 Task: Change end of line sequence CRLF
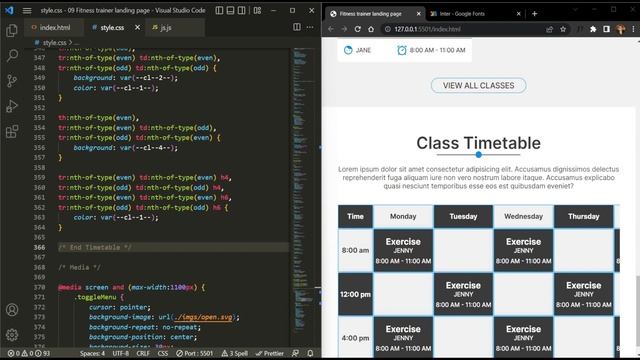point(143,353)
